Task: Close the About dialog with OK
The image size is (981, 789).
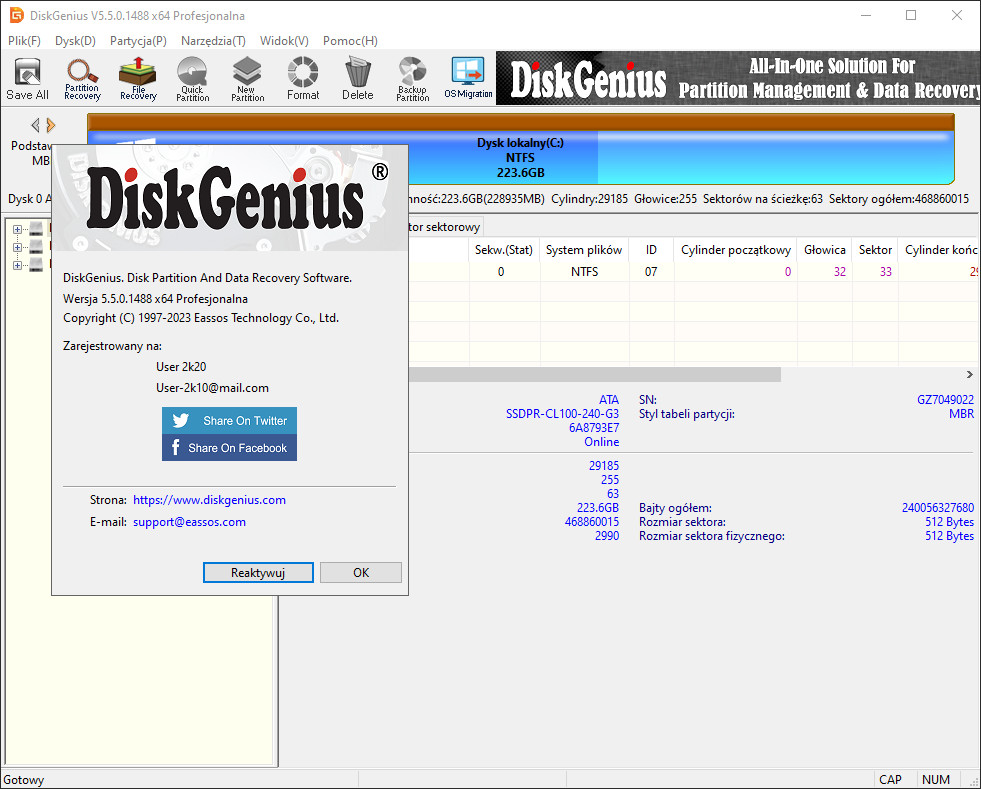Action: click(361, 573)
